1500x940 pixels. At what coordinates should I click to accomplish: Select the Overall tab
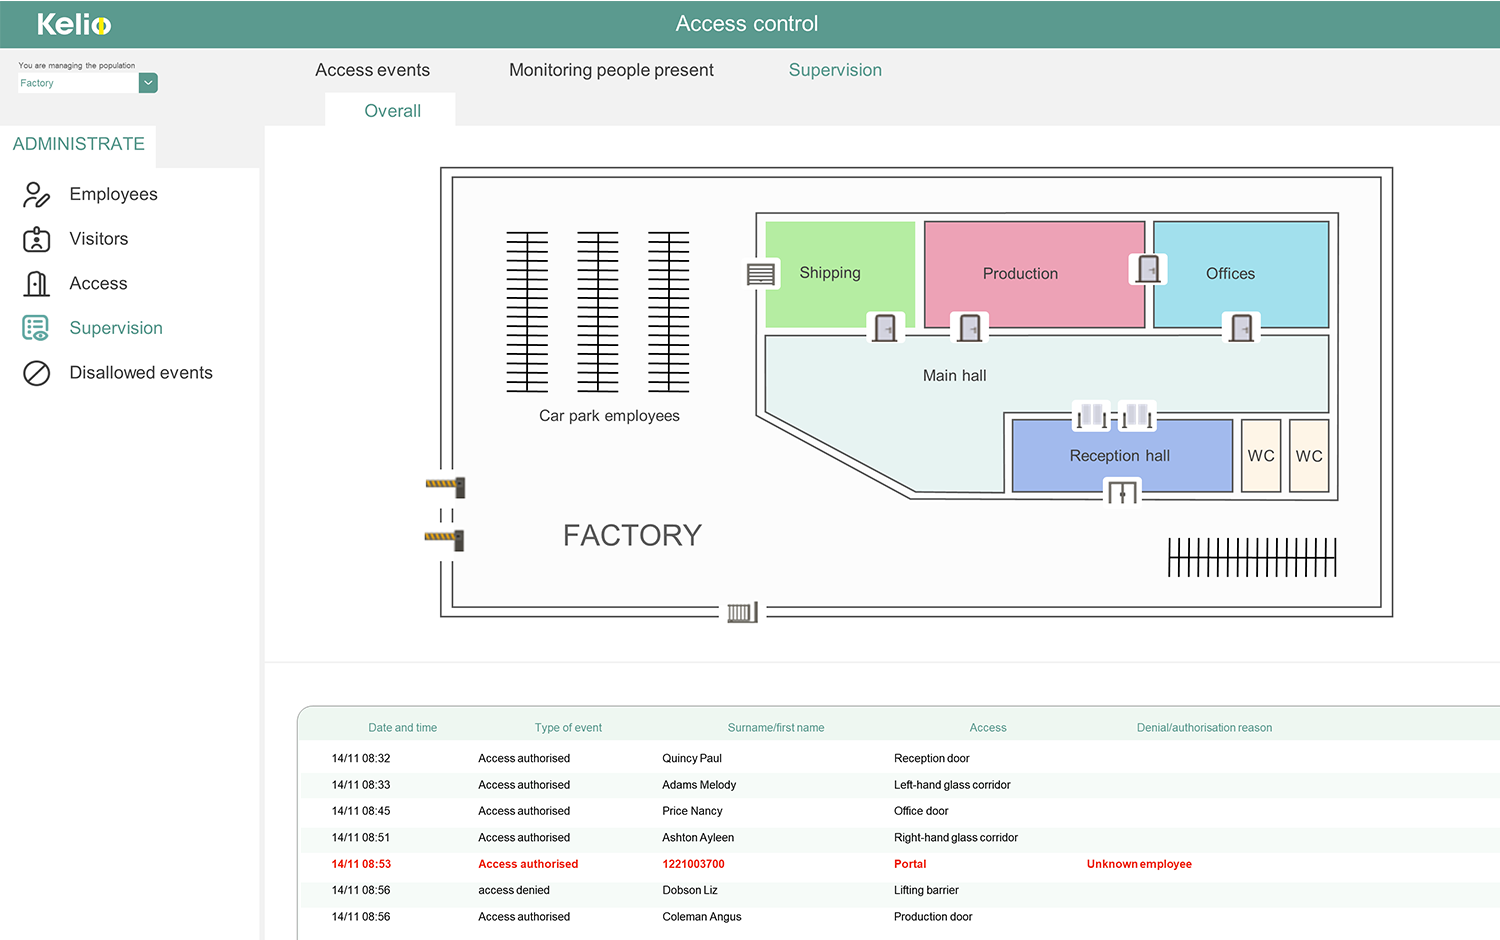pos(391,111)
